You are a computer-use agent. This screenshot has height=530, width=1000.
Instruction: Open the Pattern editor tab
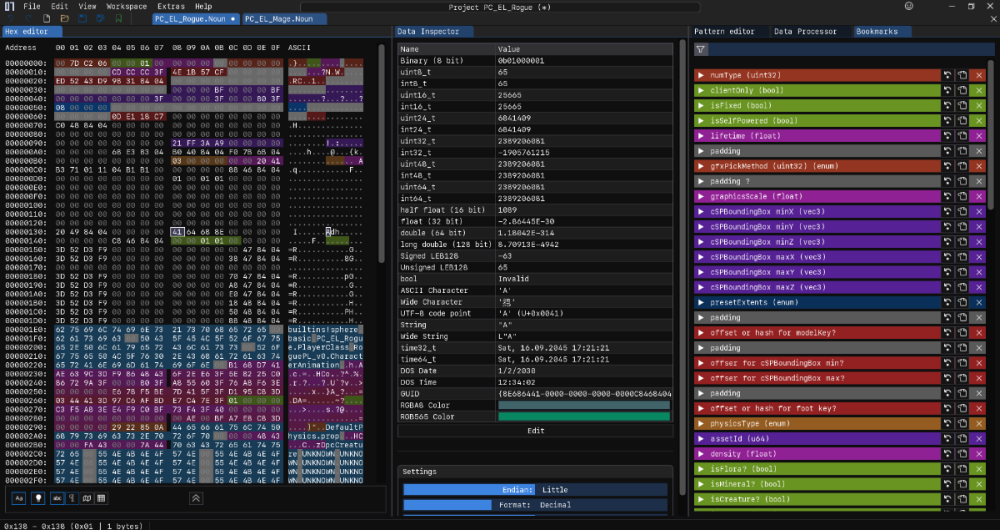pos(724,31)
